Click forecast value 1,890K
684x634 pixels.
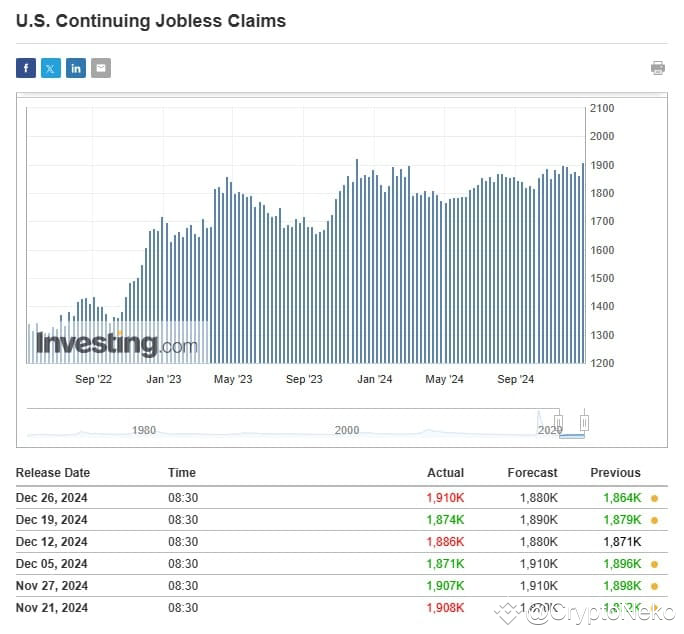point(538,520)
